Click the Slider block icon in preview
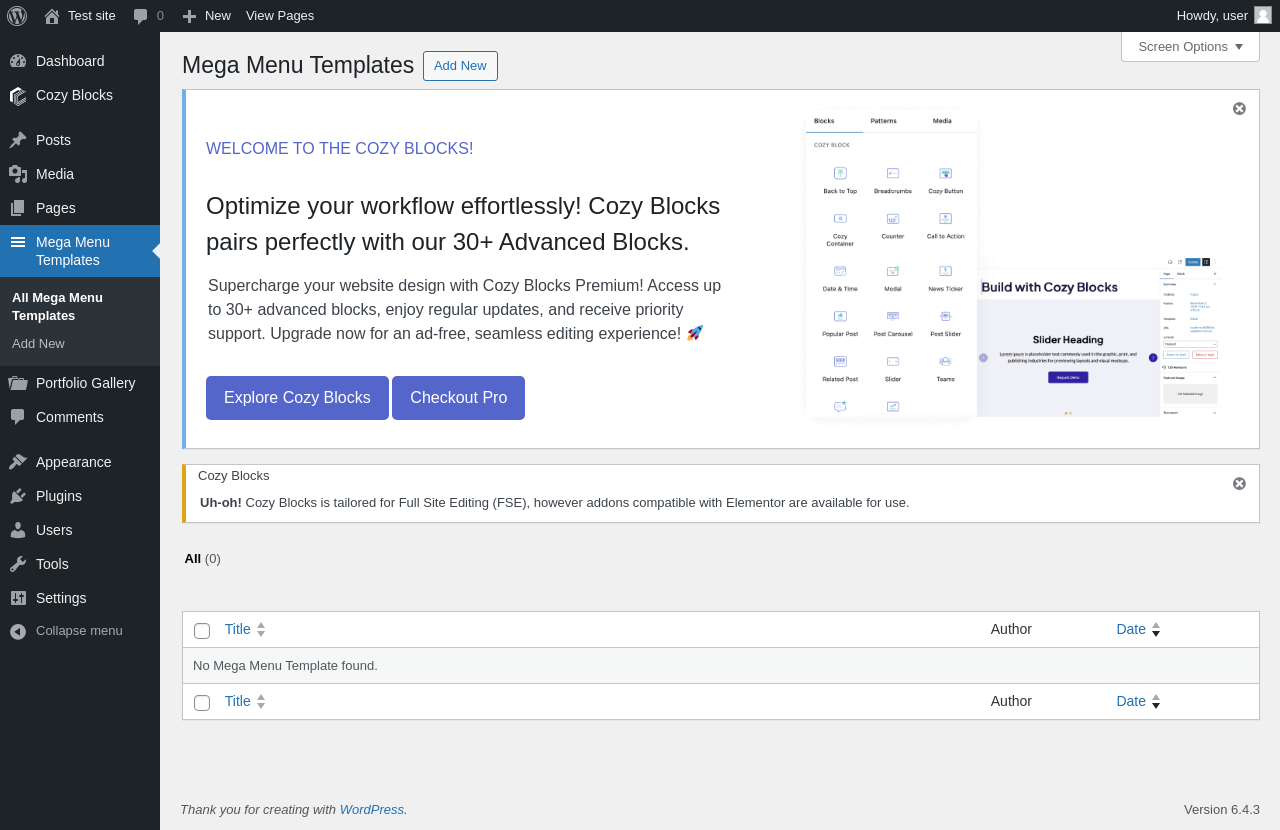Viewport: 1280px width, 830px height. (x=893, y=361)
